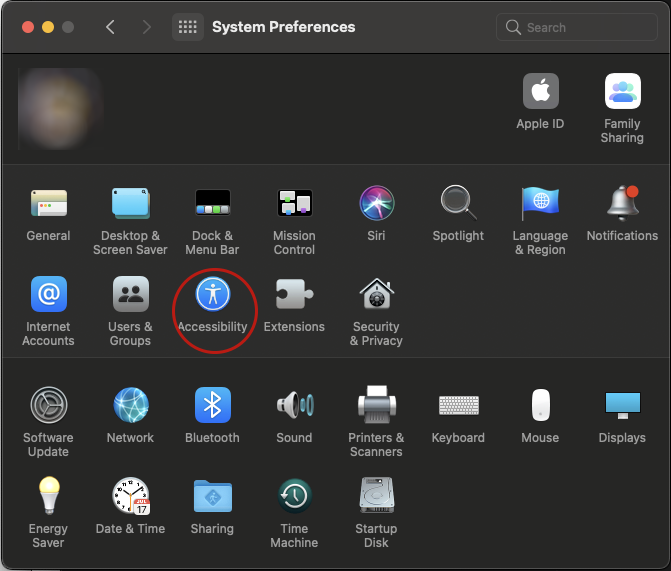The width and height of the screenshot is (671, 571).
Task: Go back with the left chevron
Action: click(x=110, y=27)
